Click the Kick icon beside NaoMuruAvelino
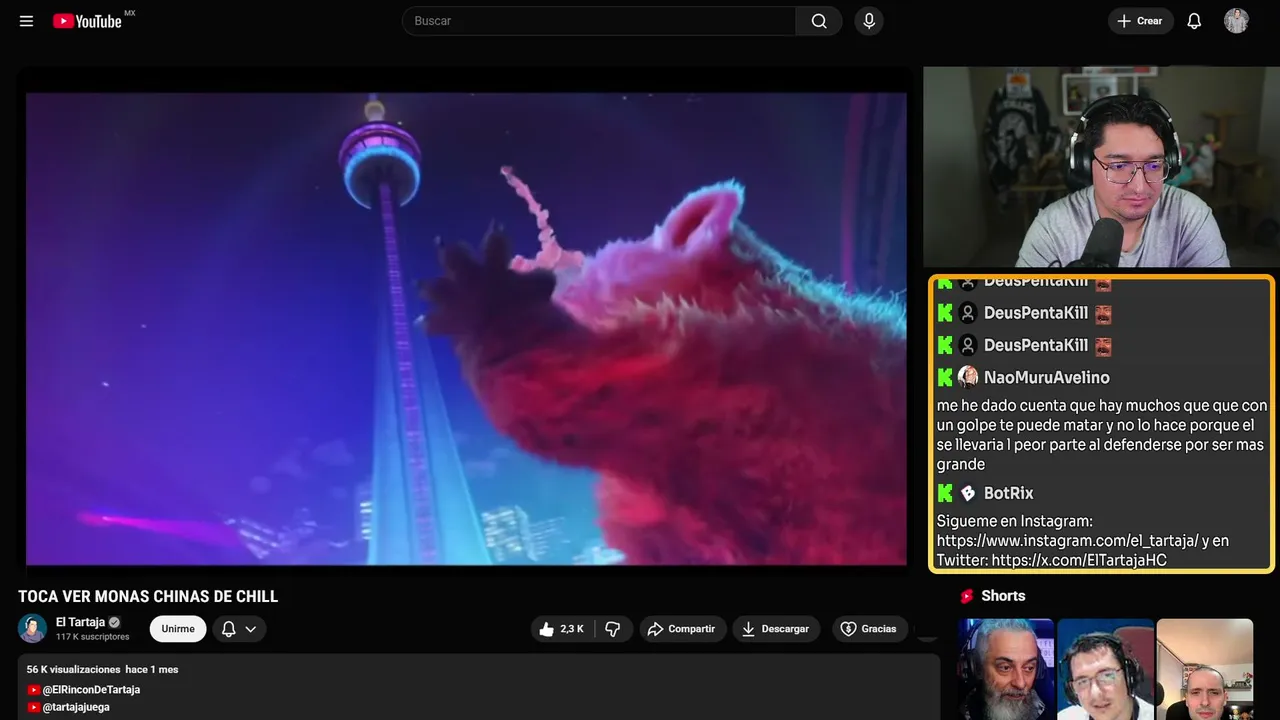The height and width of the screenshot is (720, 1280). coord(945,377)
